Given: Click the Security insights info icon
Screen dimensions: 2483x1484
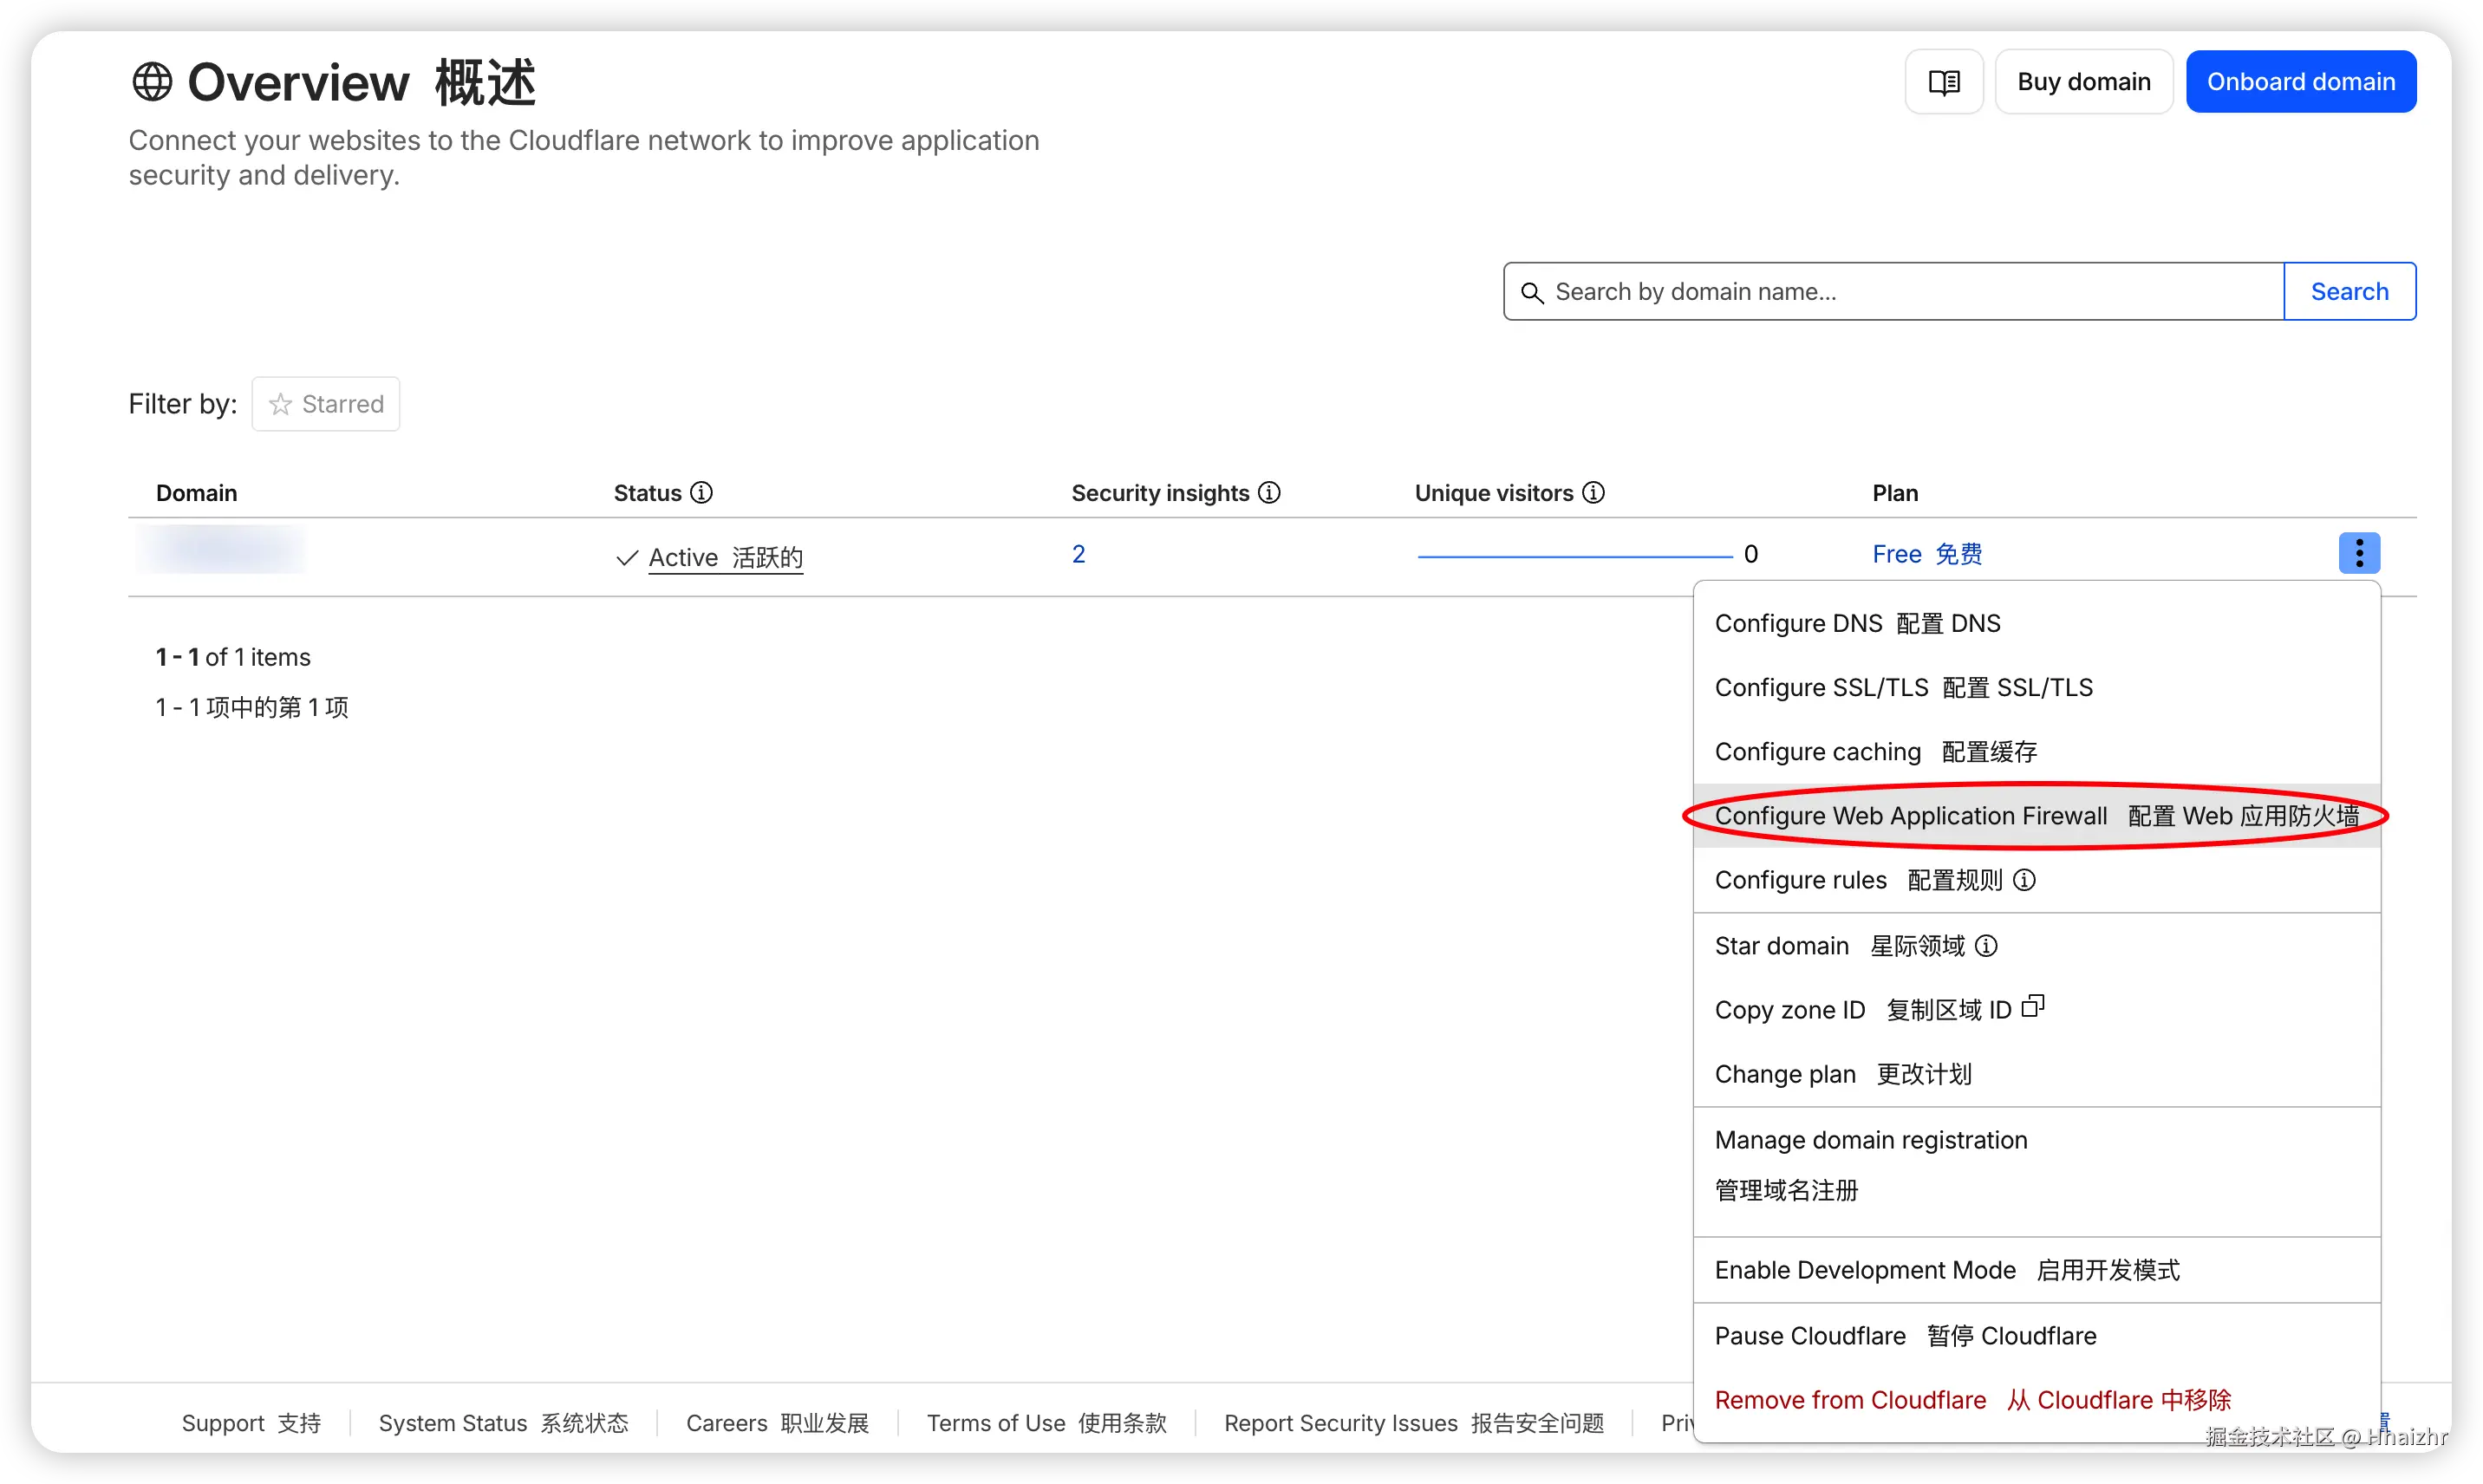Looking at the screenshot, I should (x=1269, y=493).
